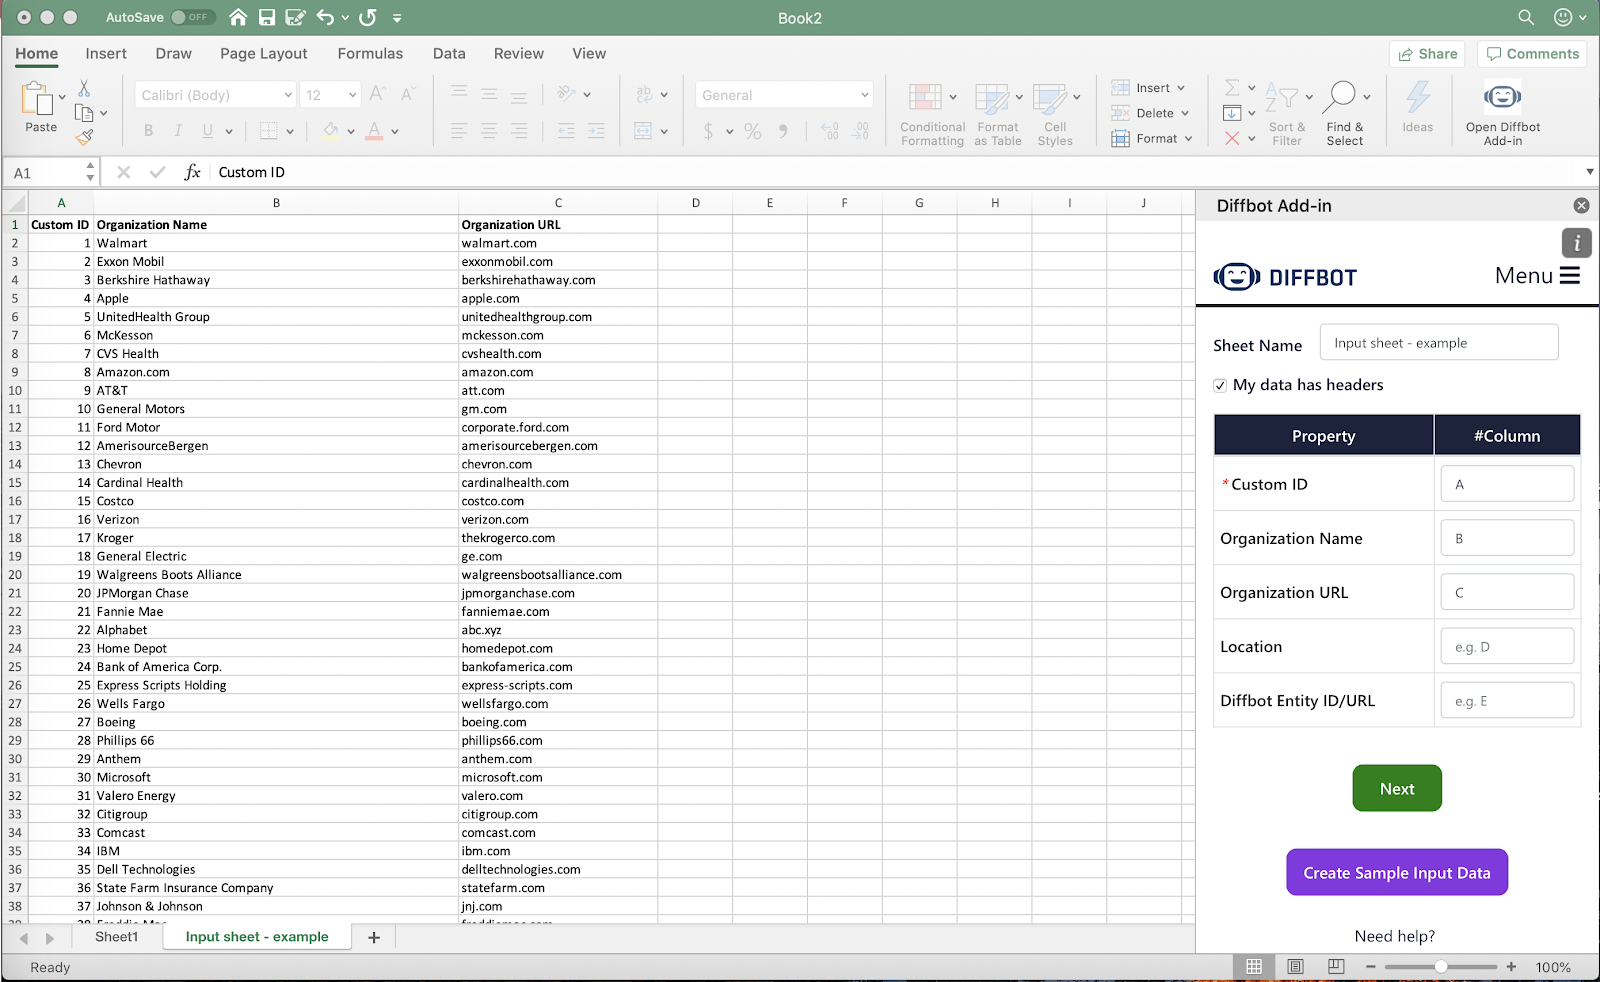Open the Draw ribbon tab

click(x=173, y=54)
